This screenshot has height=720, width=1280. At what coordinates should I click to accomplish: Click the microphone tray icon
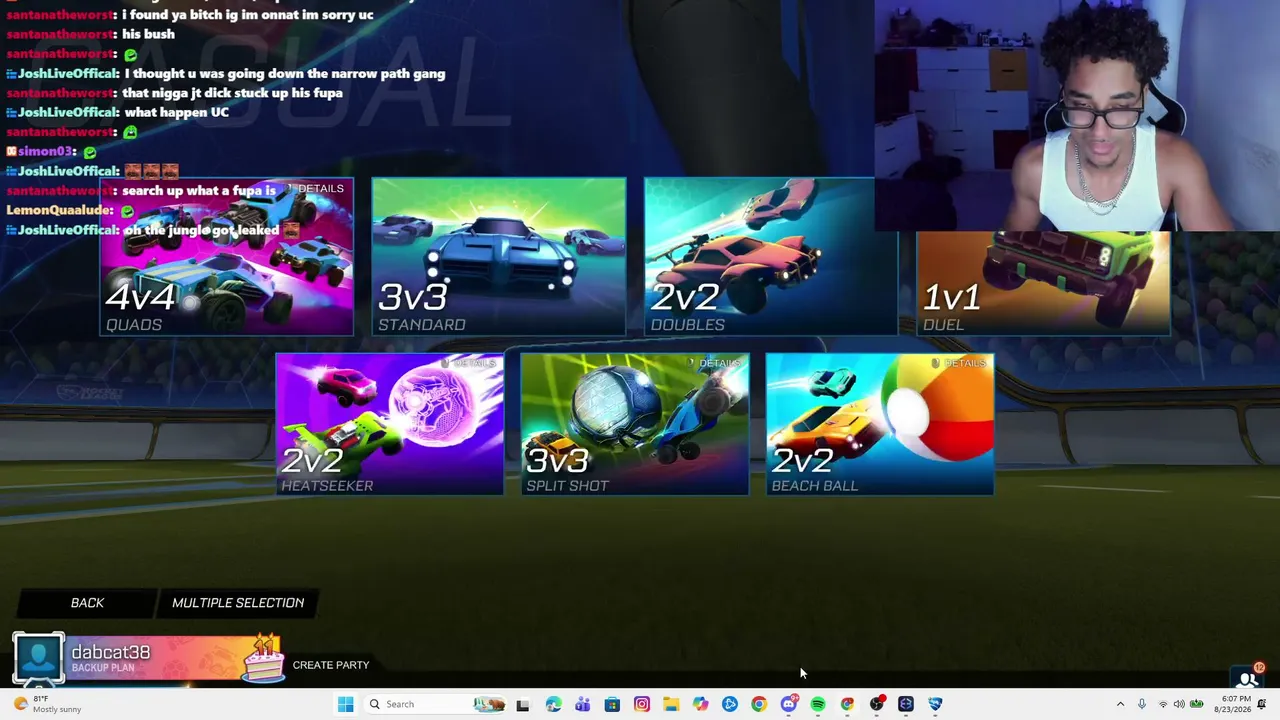click(1141, 704)
